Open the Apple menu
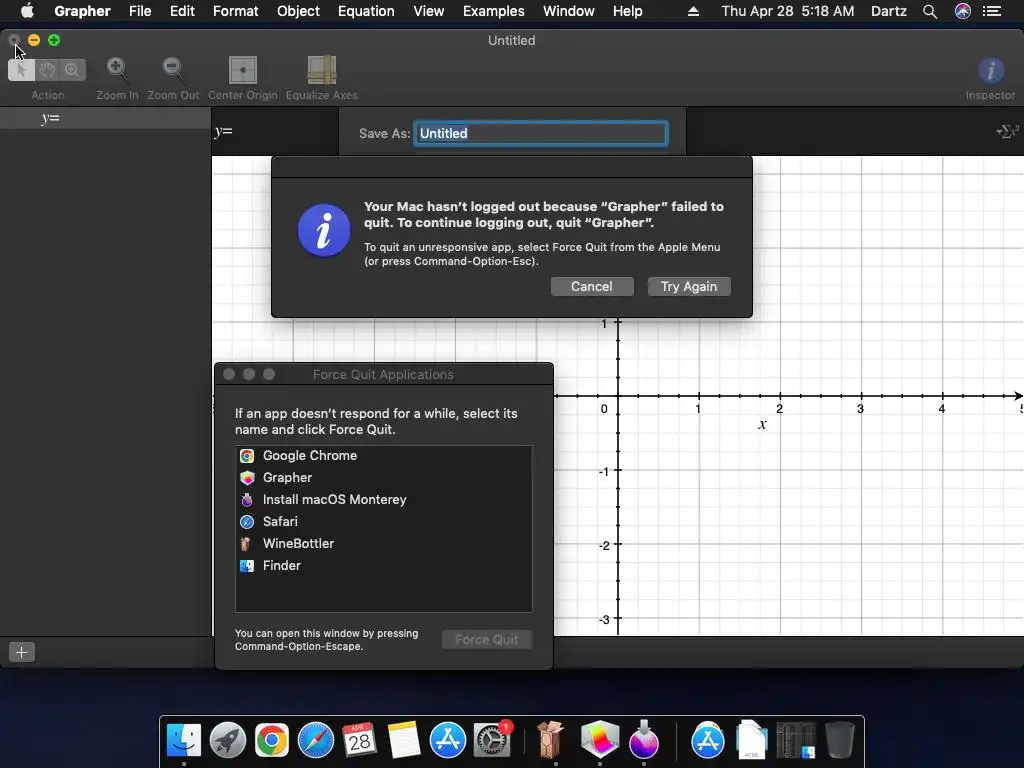1024x768 pixels. tap(27, 11)
